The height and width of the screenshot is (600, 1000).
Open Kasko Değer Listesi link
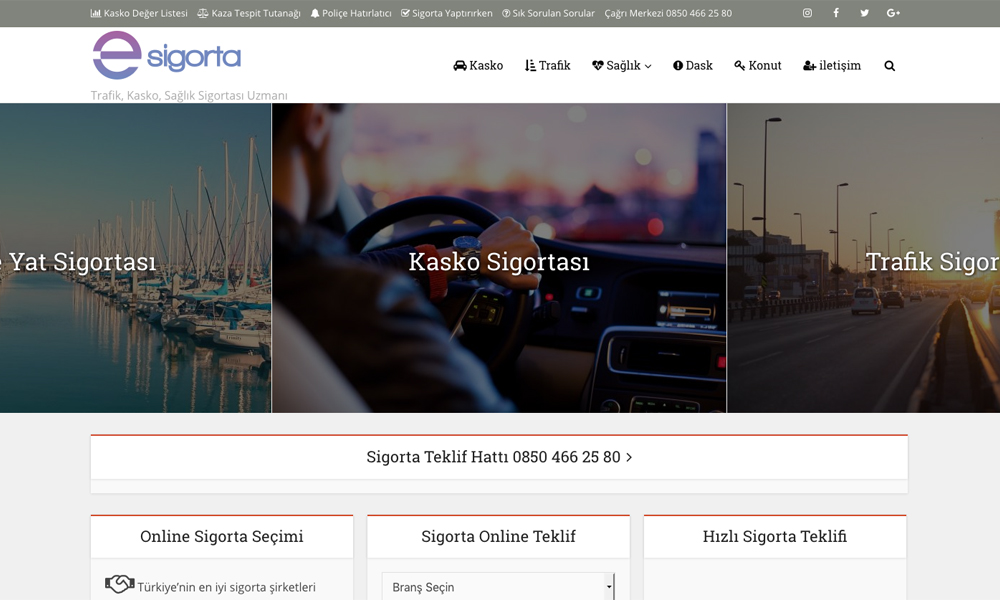coord(139,13)
